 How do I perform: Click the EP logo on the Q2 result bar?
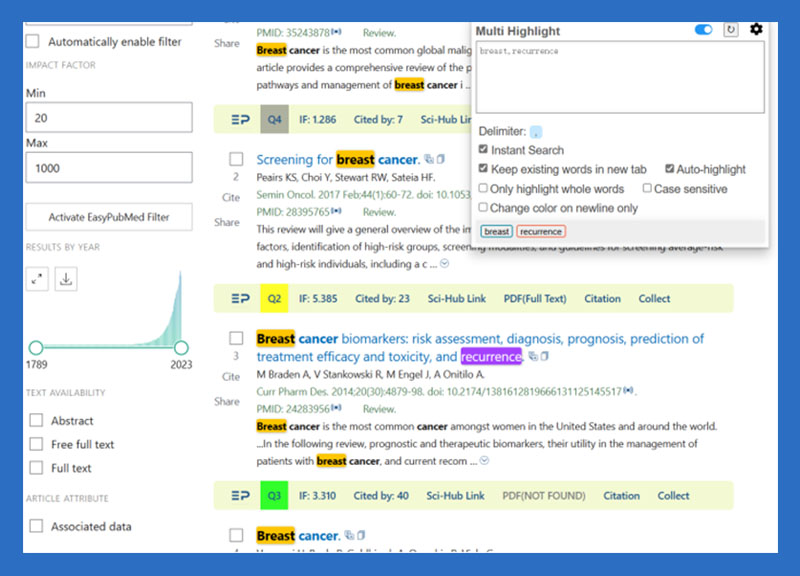(240, 299)
